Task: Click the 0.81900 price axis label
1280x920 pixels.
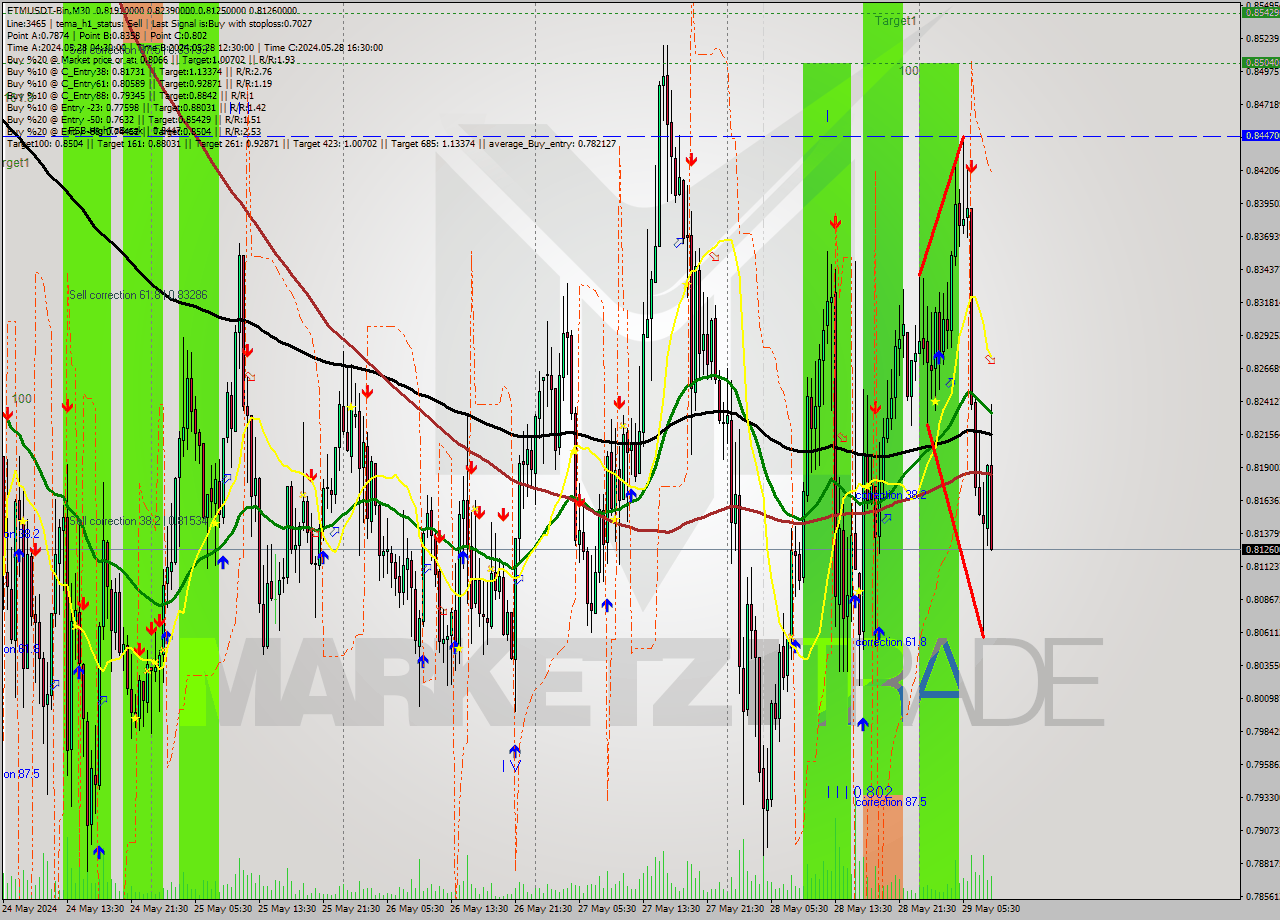Action: [x=1261, y=467]
